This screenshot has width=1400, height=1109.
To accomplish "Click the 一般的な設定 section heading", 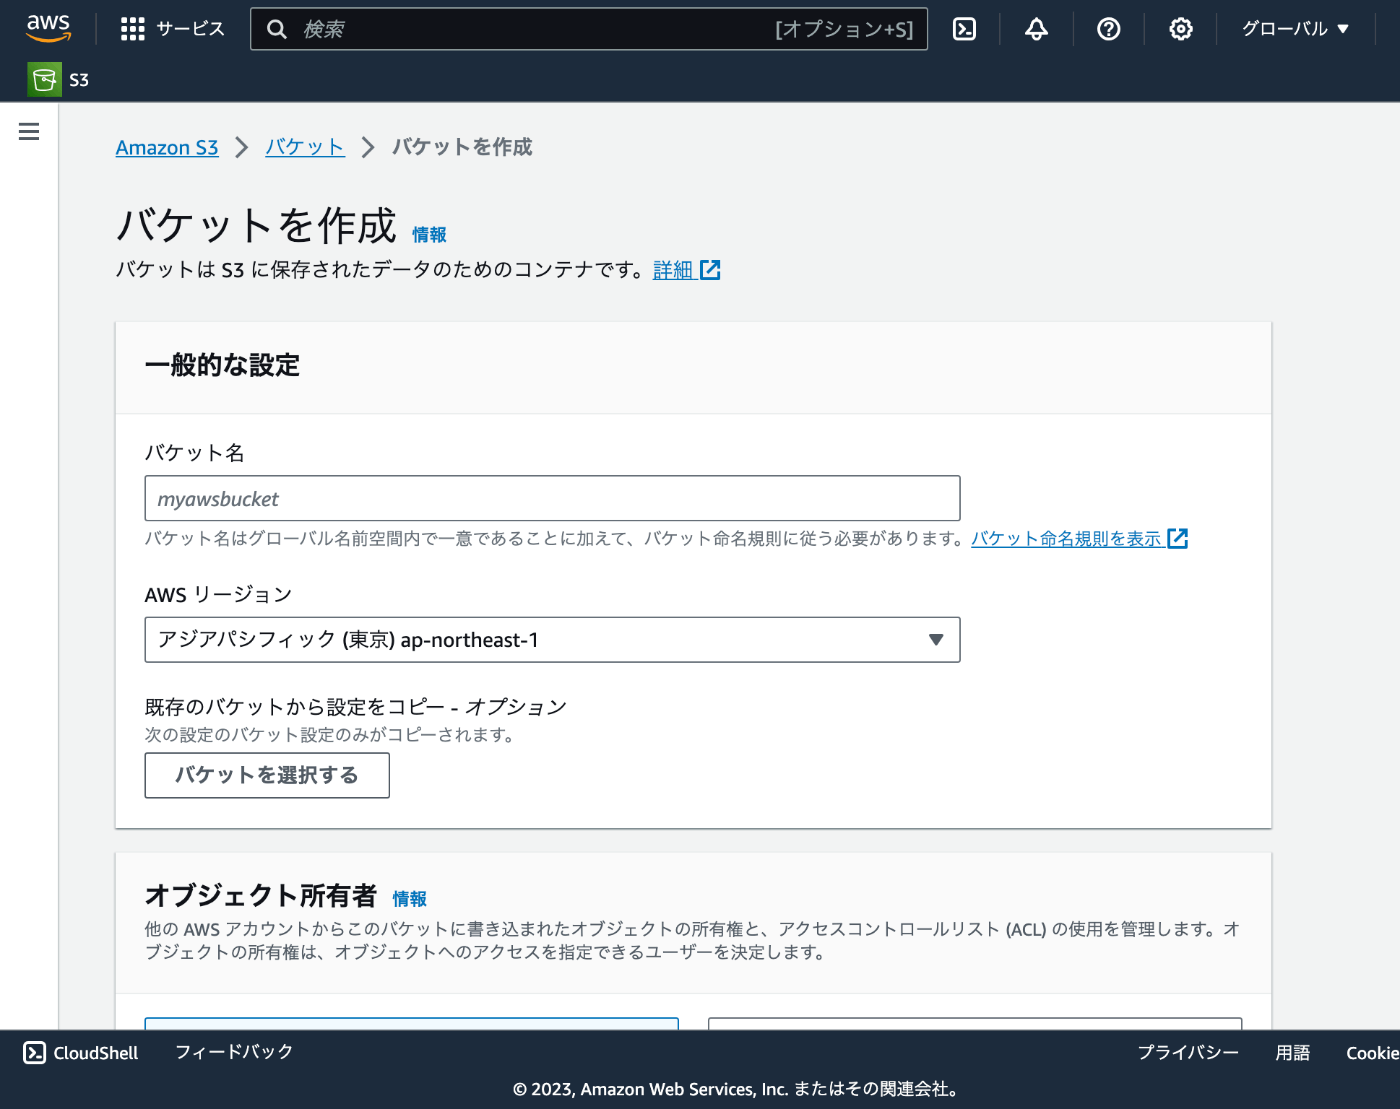I will pyautogui.click(x=222, y=365).
